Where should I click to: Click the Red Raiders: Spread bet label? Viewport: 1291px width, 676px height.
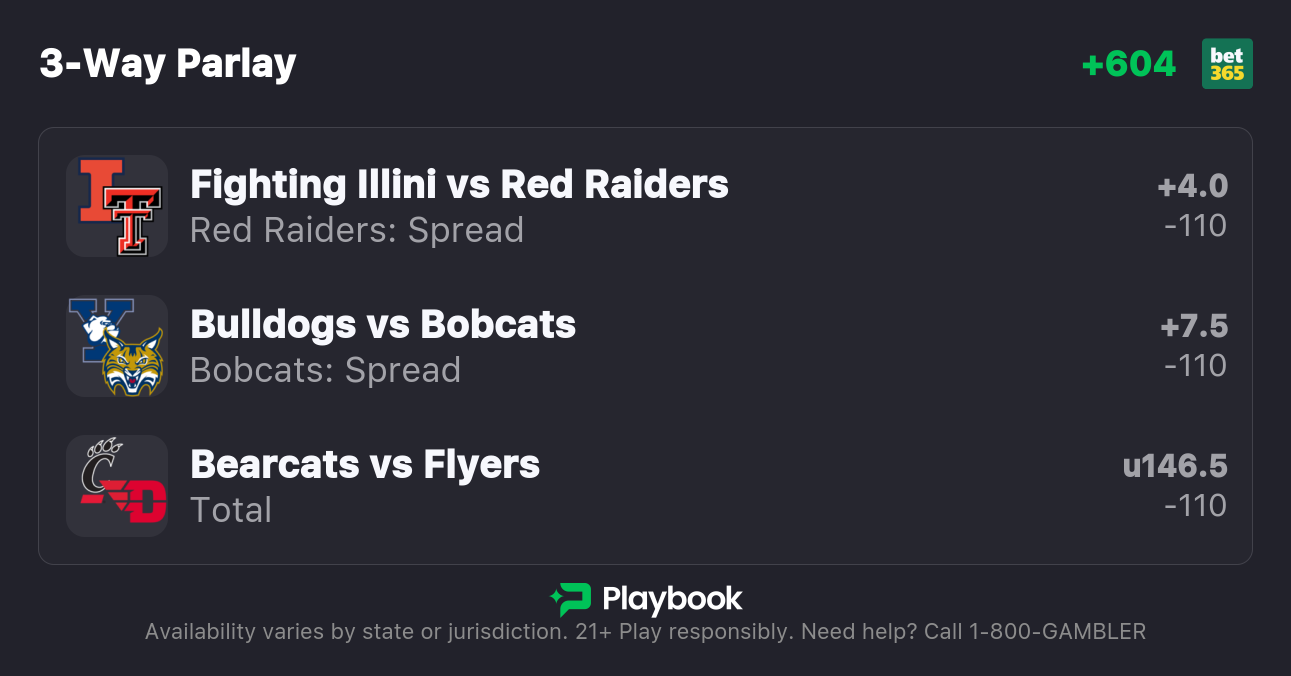tap(357, 230)
